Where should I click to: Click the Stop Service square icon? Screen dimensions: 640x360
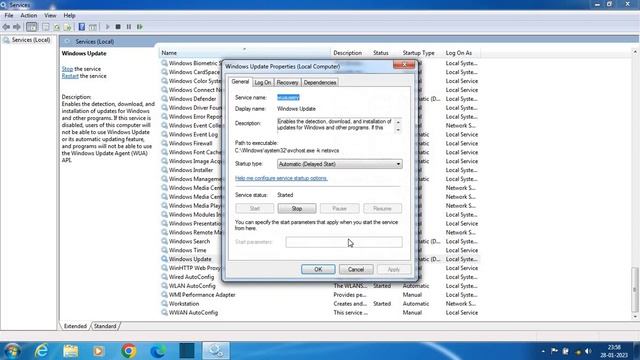(x=118, y=27)
